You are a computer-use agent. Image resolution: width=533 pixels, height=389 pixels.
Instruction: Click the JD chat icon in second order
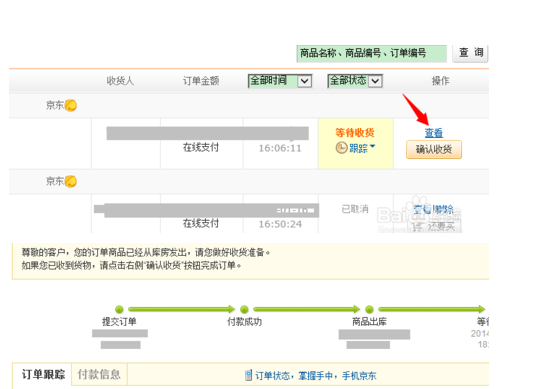[x=71, y=181]
